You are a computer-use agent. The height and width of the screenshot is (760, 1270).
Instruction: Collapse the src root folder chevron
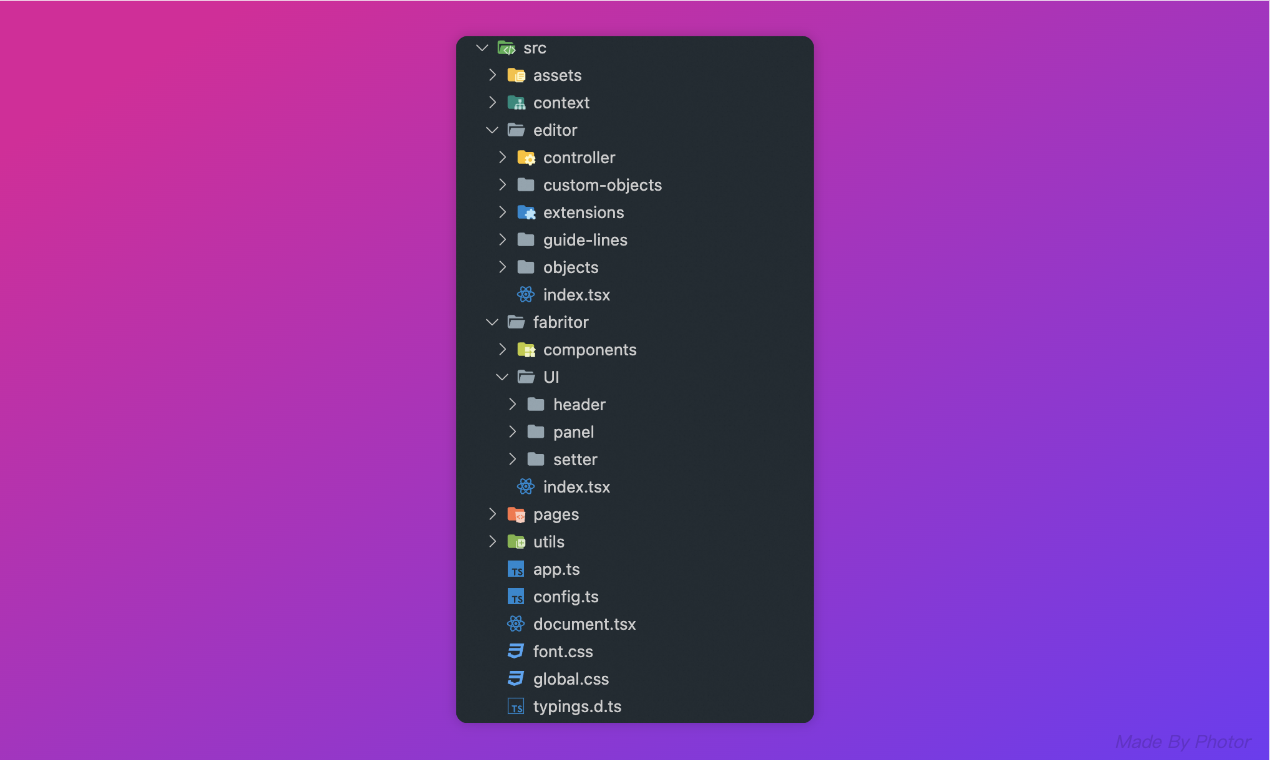482,48
